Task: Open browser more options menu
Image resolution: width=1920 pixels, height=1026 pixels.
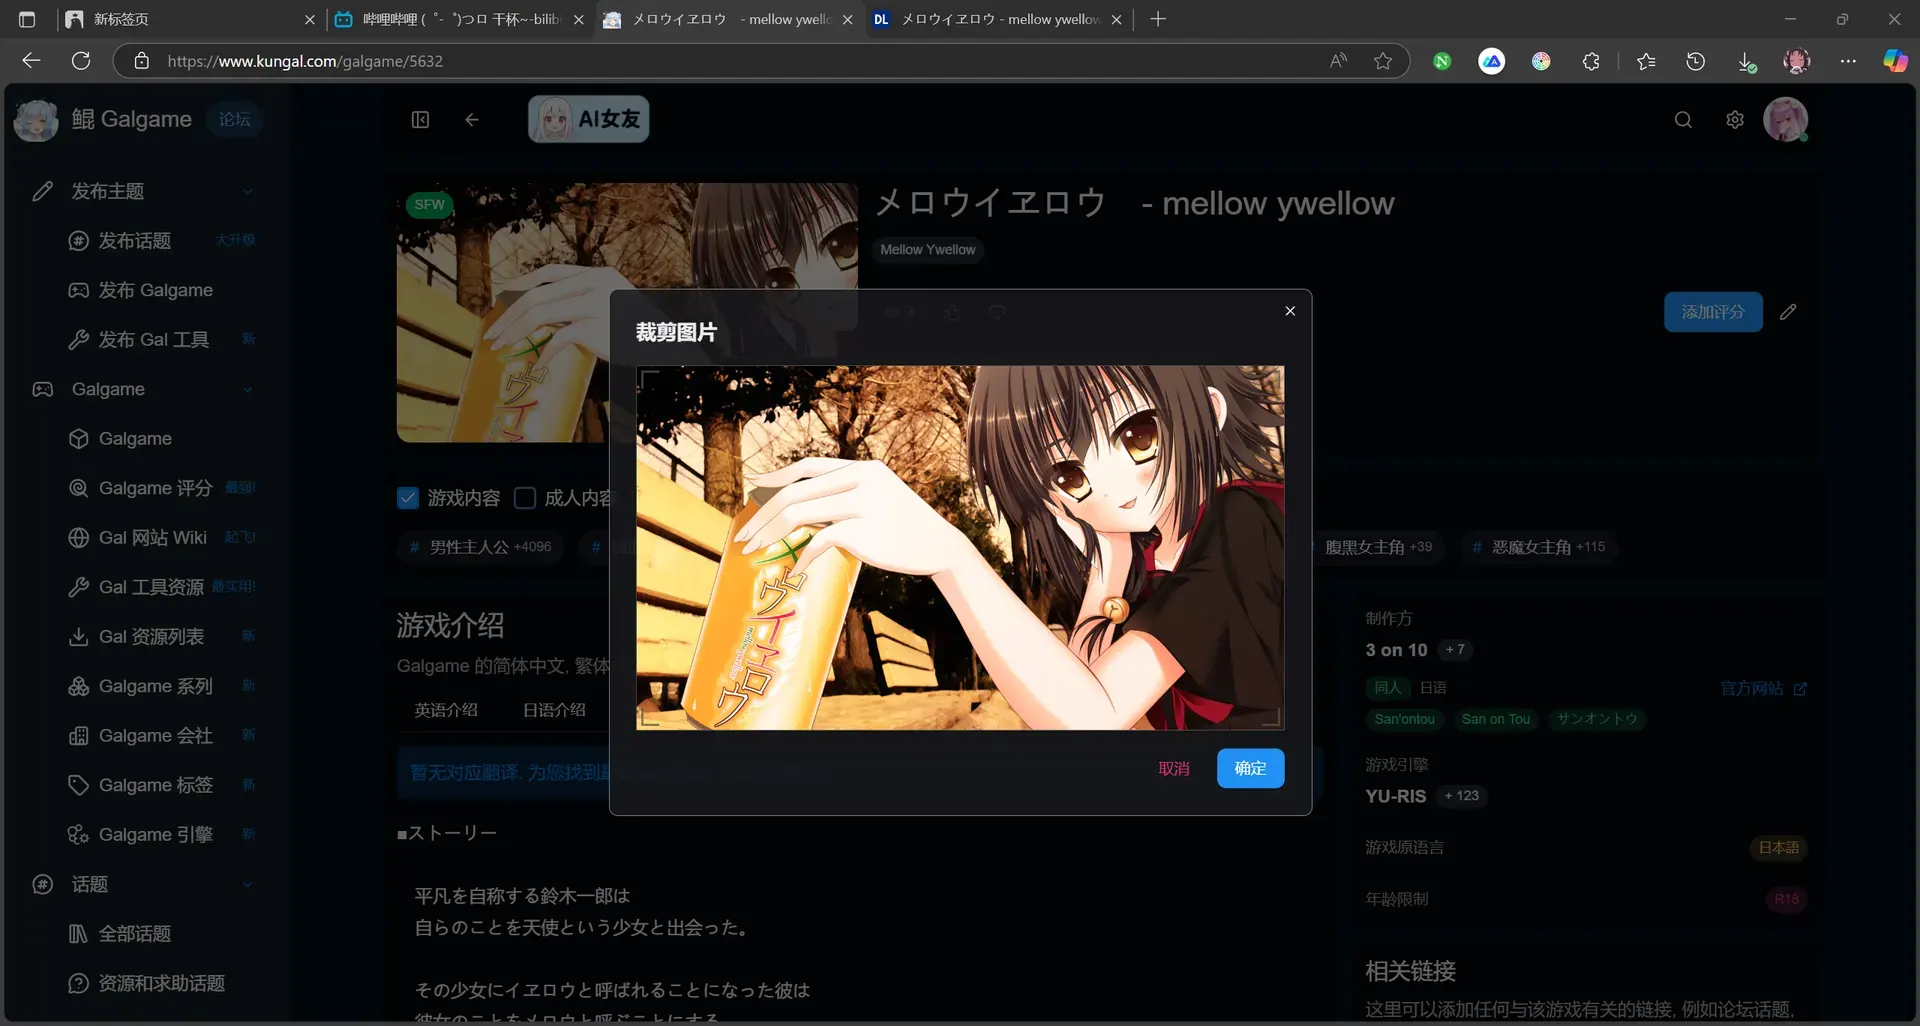Action: 1848,61
